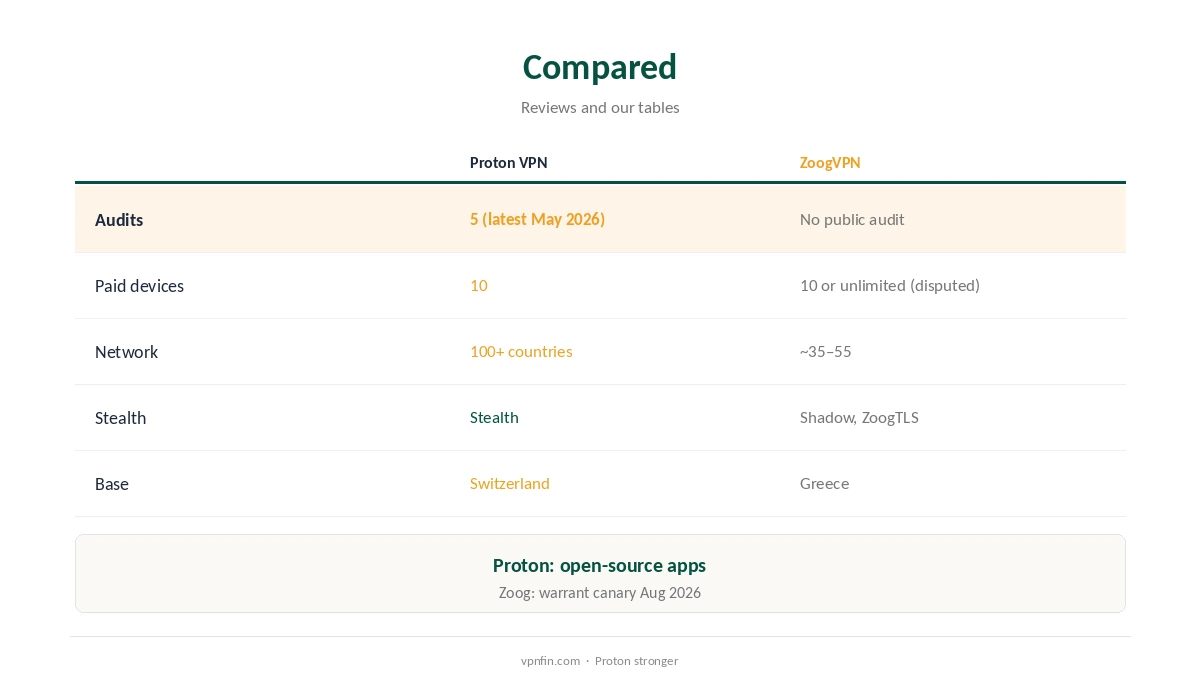Click the 'No public audit' cell
The height and width of the screenshot is (680, 1200).
coord(852,219)
